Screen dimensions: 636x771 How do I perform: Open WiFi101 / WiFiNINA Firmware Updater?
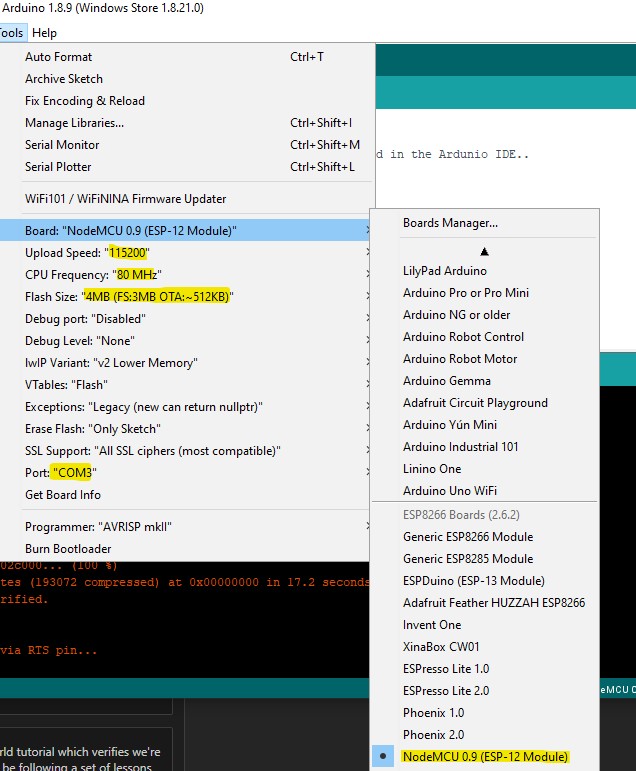click(186, 199)
